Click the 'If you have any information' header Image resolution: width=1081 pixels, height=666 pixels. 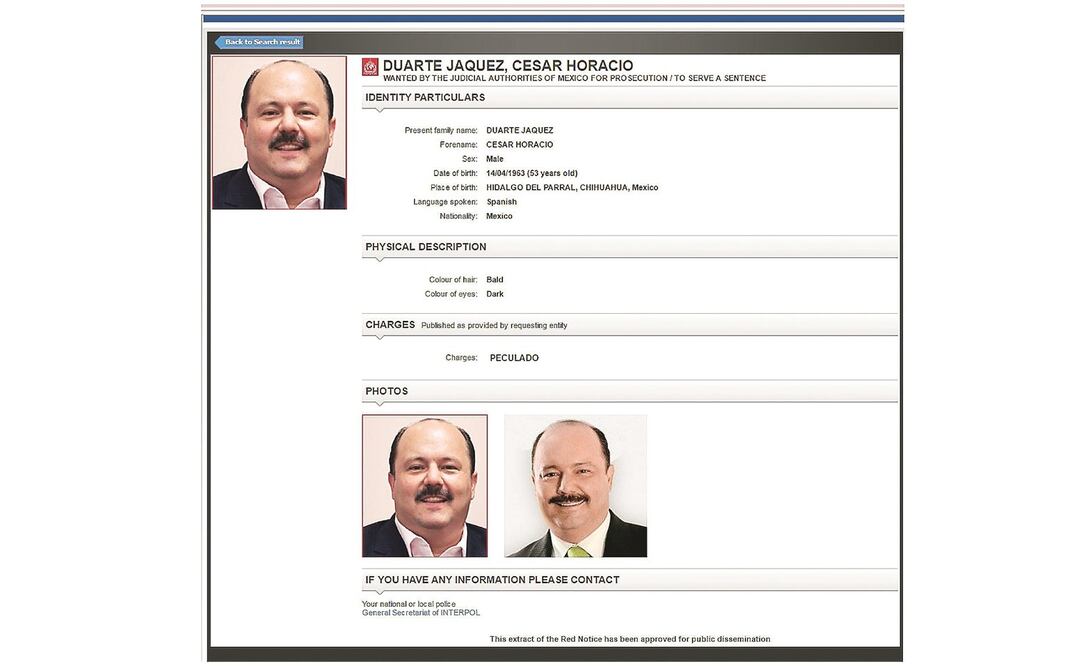492,580
